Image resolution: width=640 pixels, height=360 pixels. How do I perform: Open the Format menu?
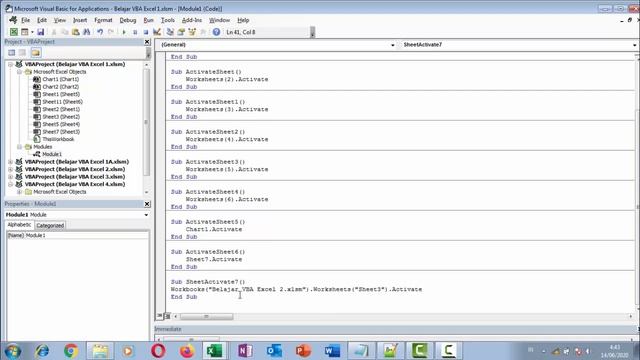pos(103,20)
